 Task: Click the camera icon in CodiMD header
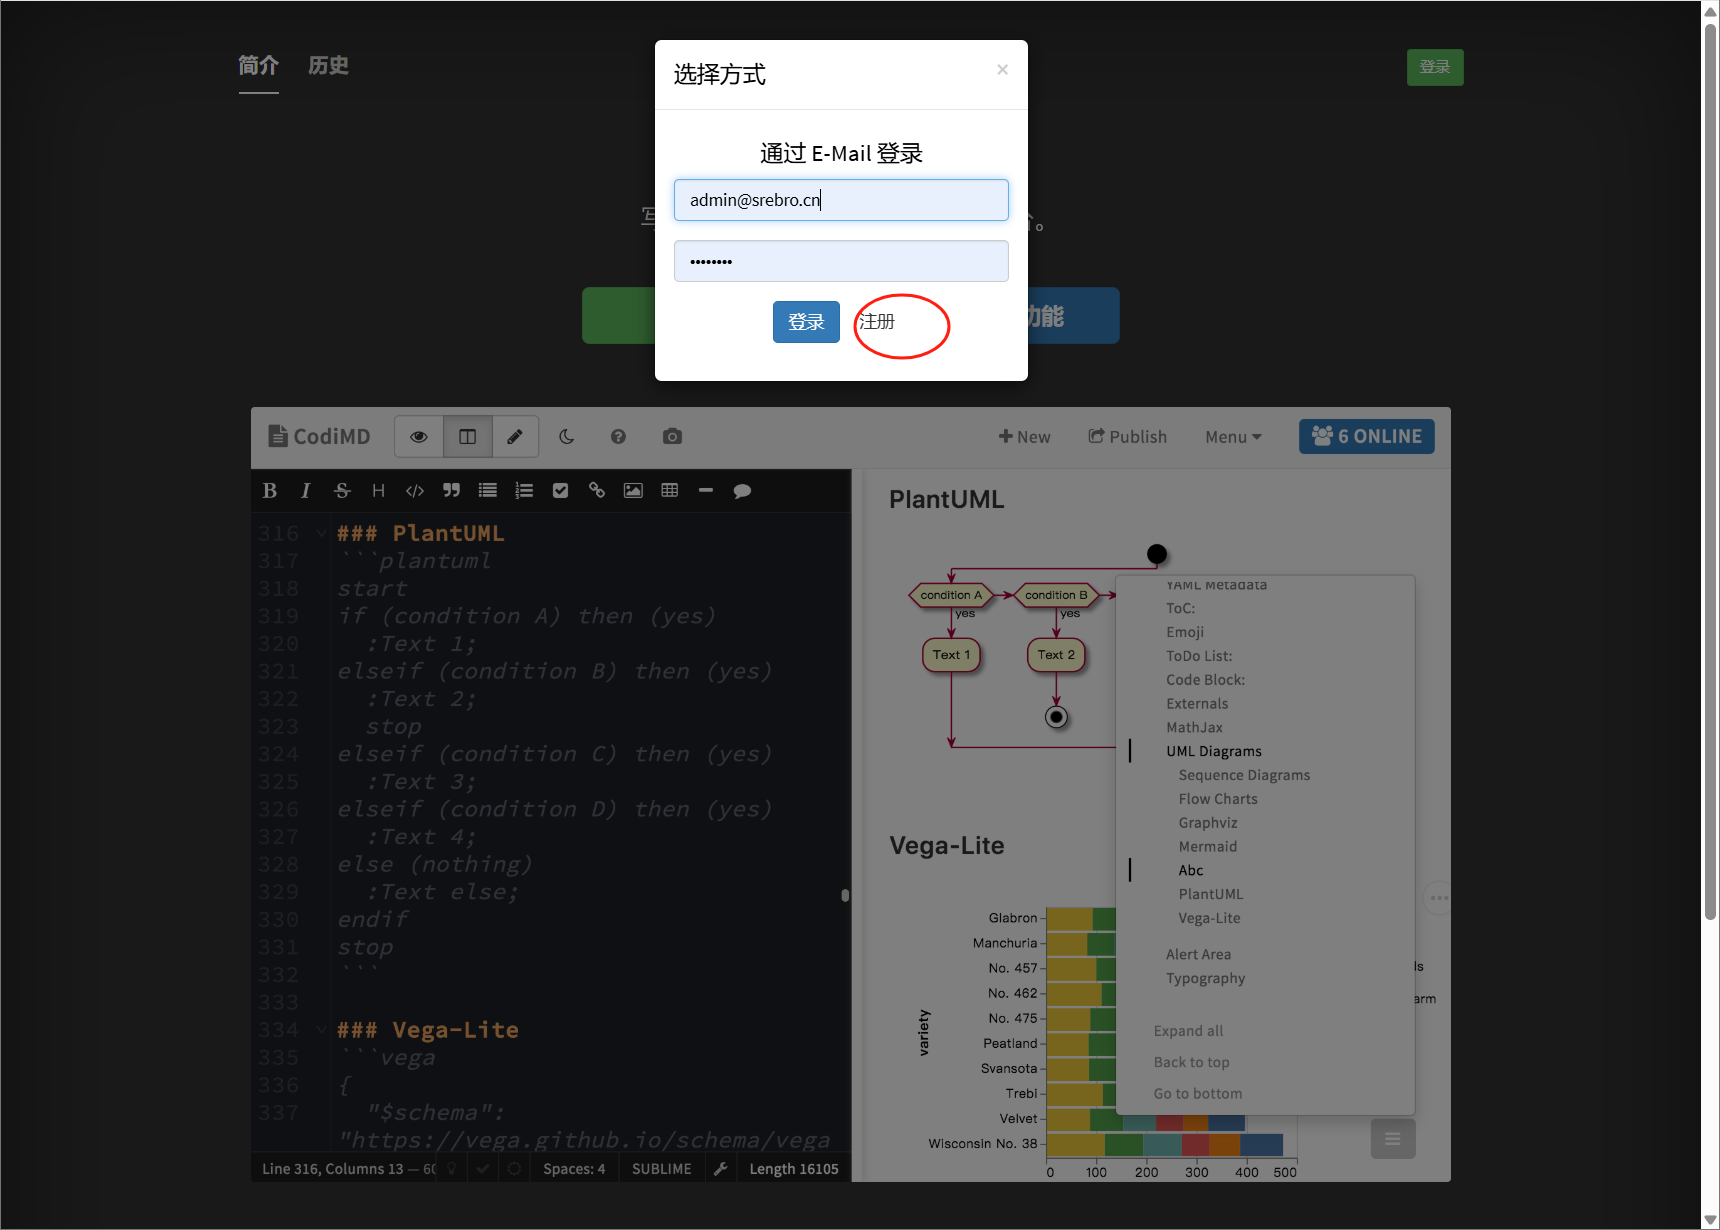[x=672, y=437]
